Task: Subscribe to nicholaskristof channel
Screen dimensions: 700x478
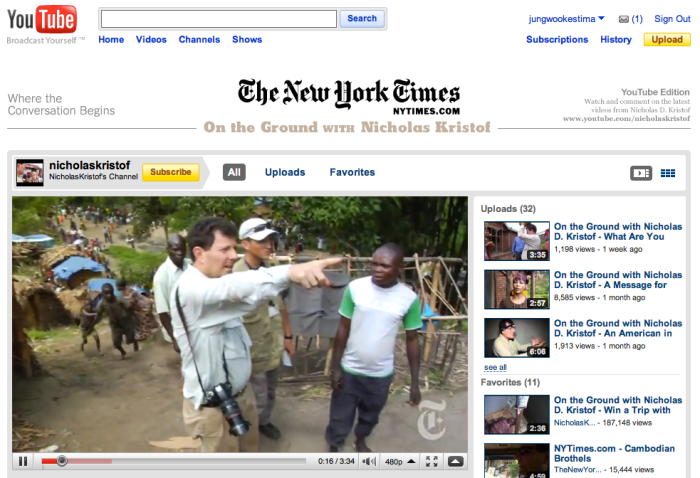Action: click(171, 172)
